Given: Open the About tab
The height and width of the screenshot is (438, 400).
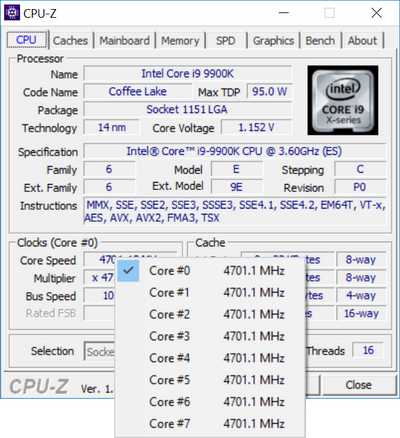Looking at the screenshot, I should pos(363,41).
